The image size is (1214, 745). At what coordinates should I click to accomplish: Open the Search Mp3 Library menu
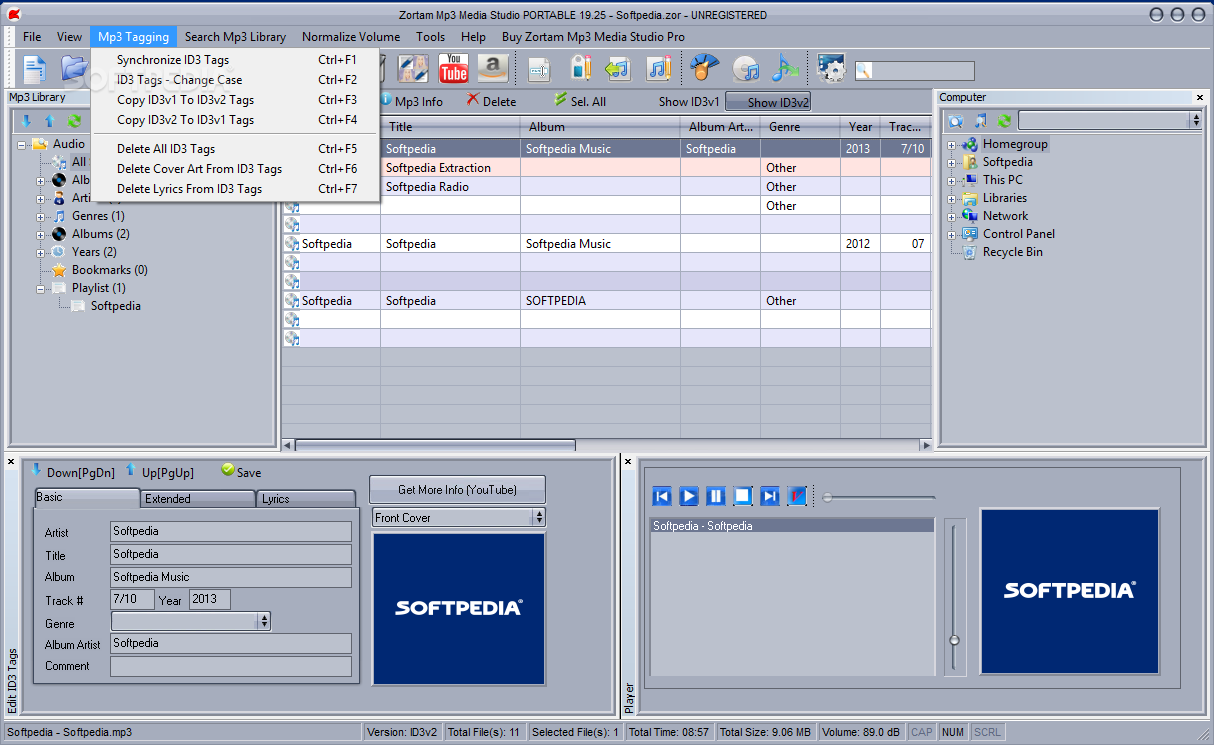[235, 36]
